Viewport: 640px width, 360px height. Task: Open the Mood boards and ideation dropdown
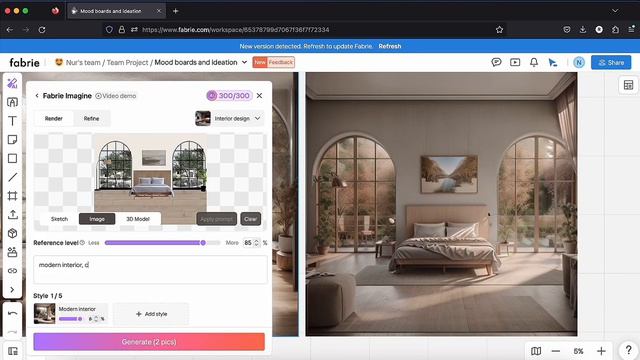pyautogui.click(x=244, y=62)
